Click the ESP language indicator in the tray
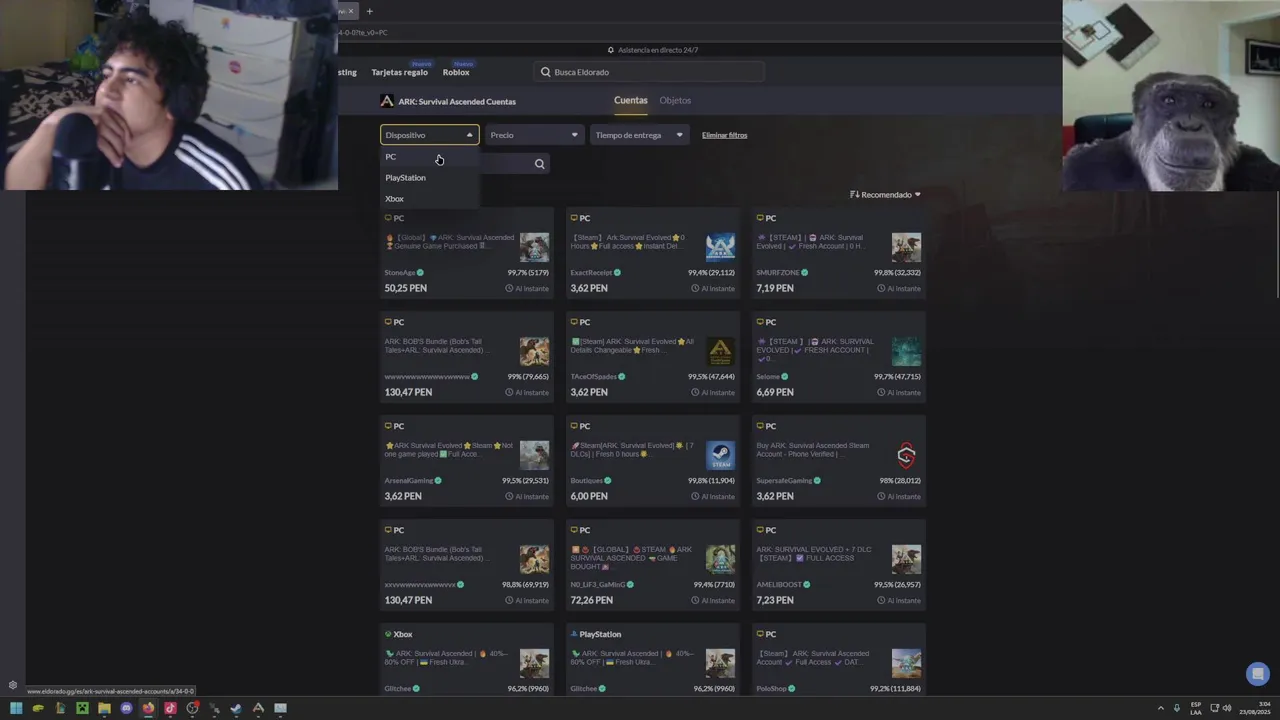Screen dimensions: 1280x720 point(1196,708)
